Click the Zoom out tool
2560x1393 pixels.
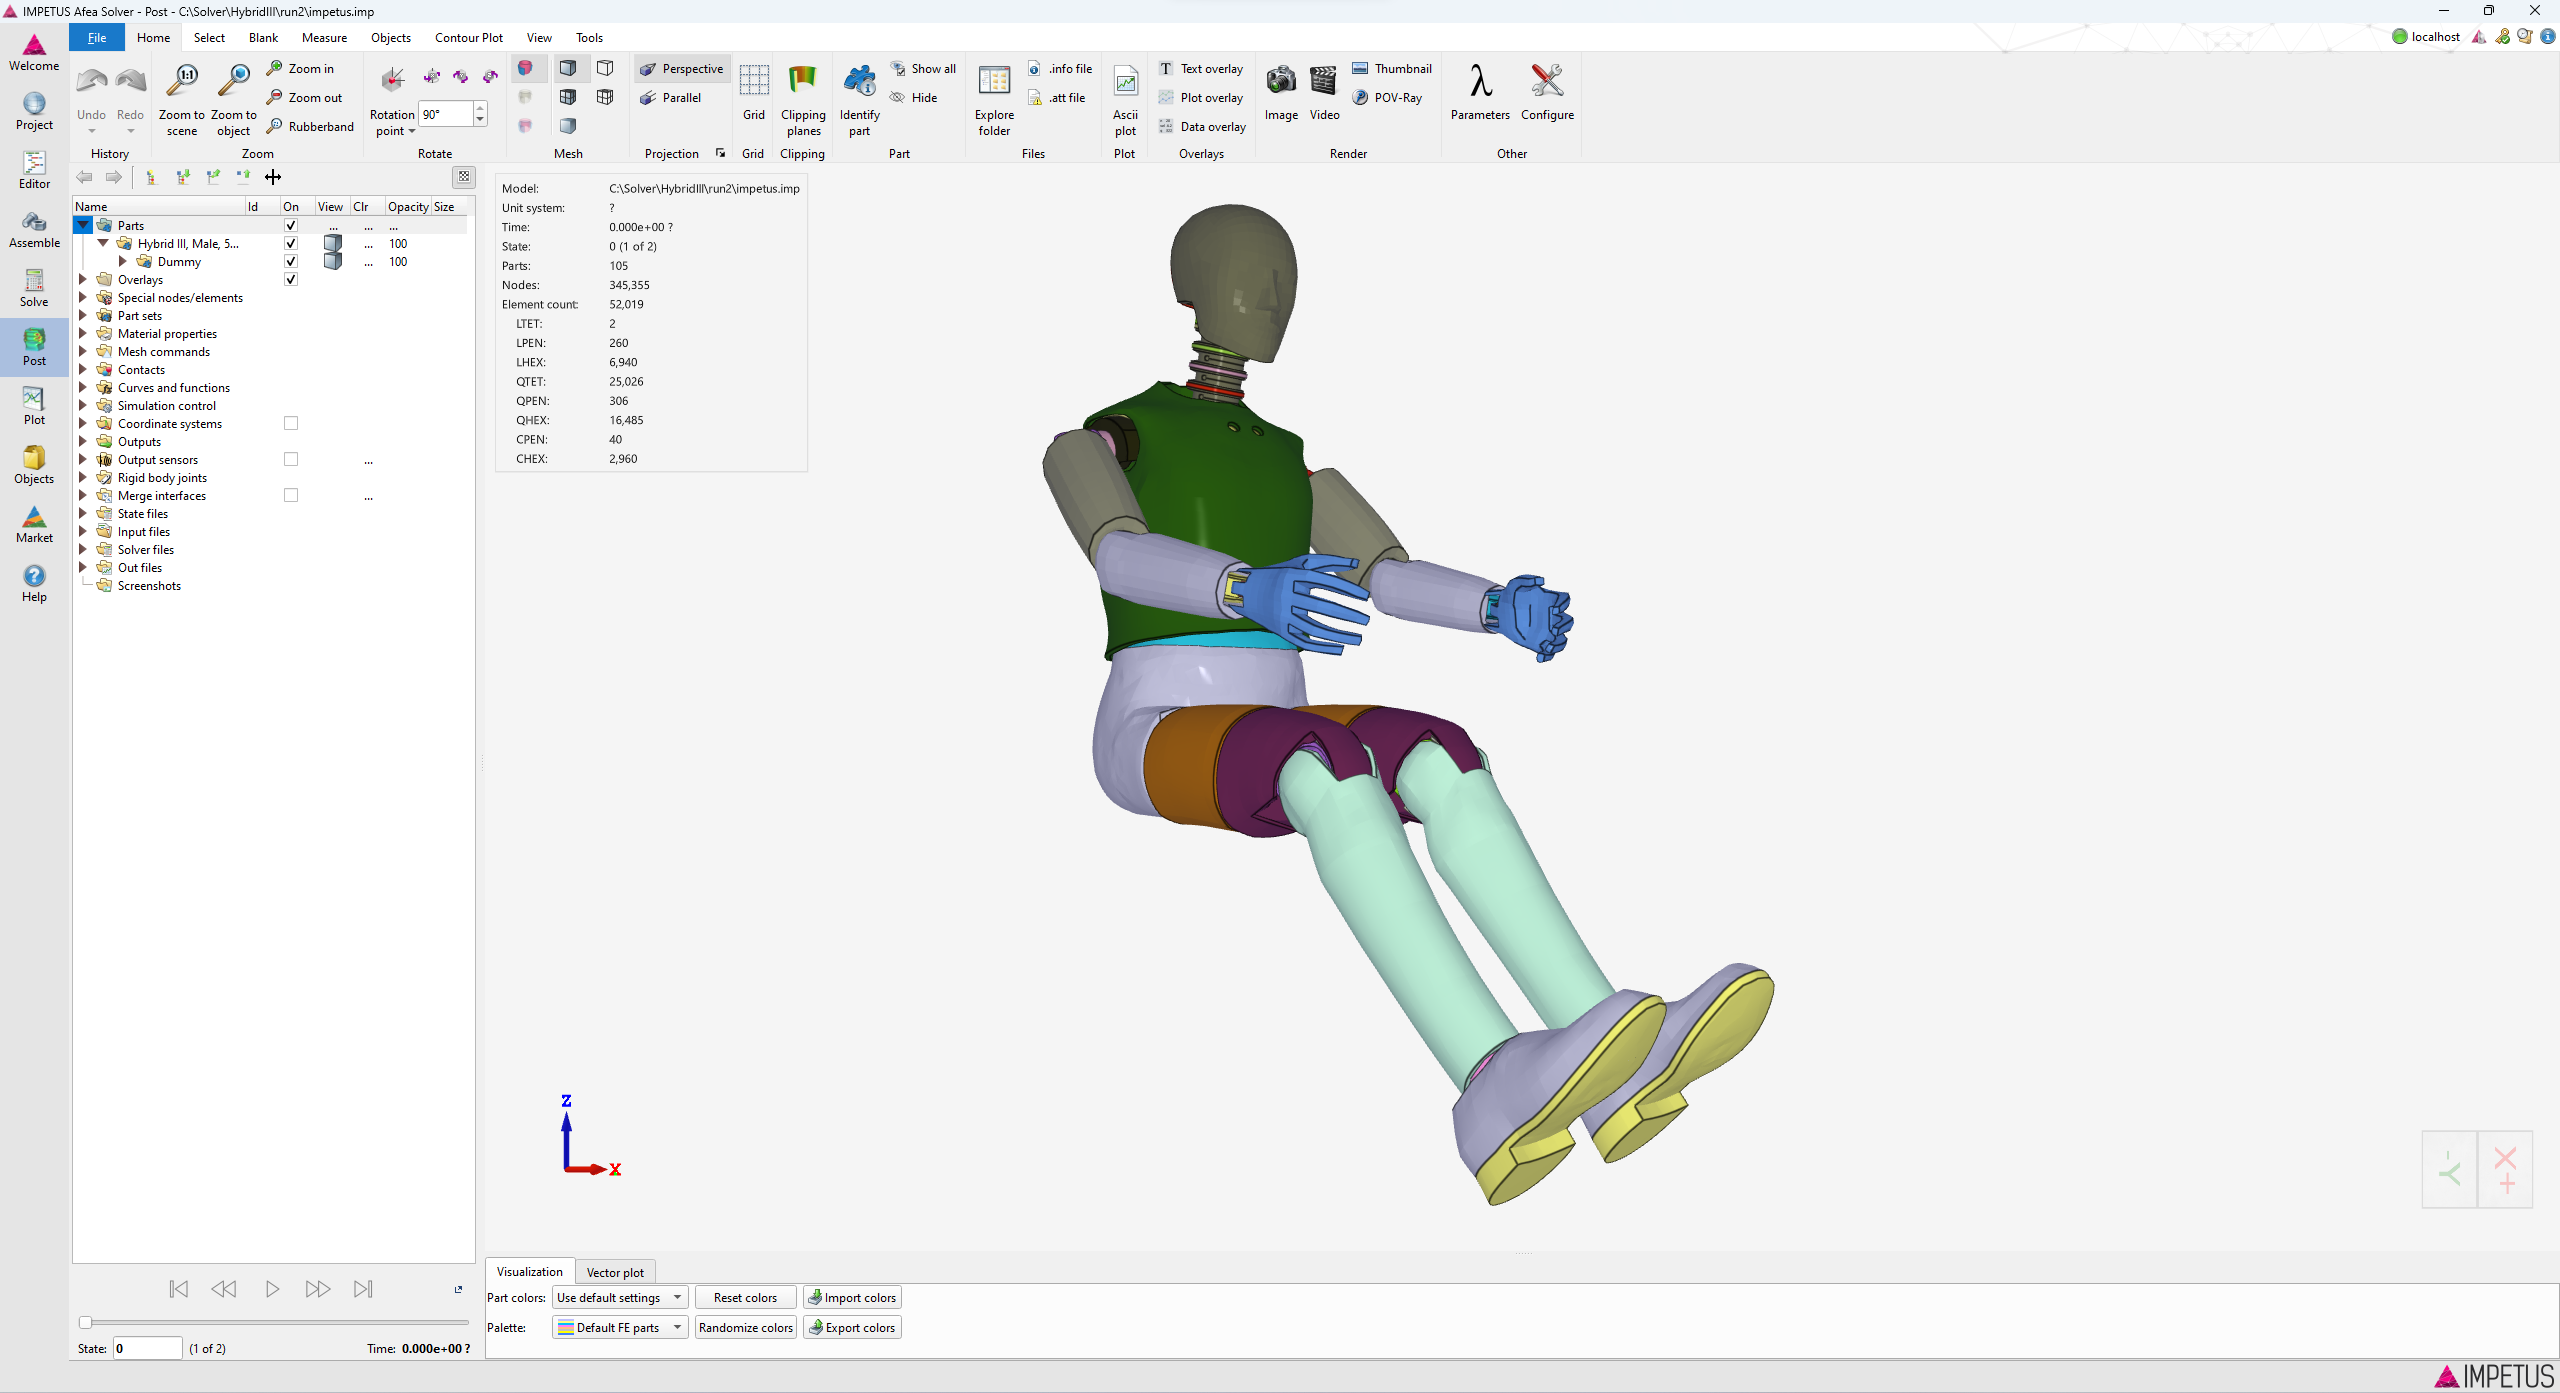click(305, 97)
